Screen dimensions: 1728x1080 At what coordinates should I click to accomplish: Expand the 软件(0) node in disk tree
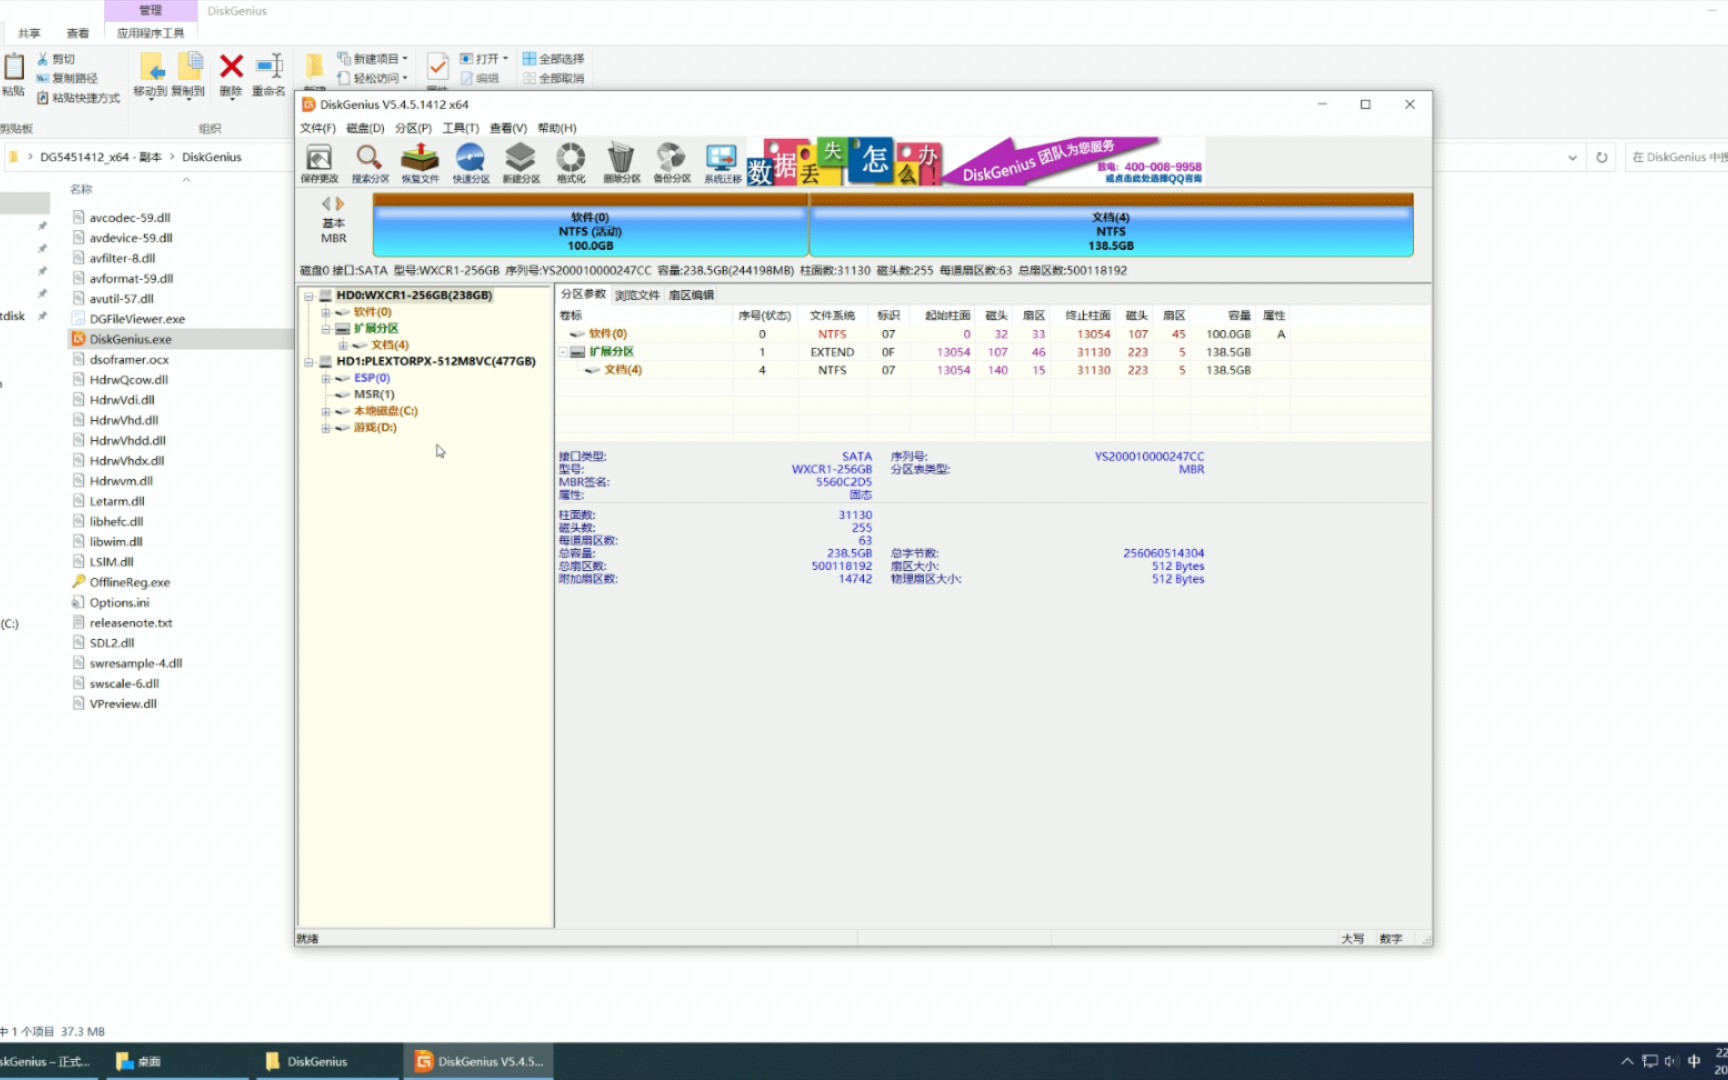[x=325, y=312]
